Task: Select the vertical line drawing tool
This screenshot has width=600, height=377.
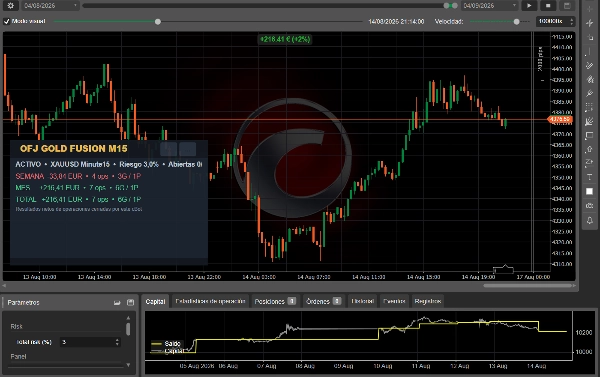Action: click(590, 52)
